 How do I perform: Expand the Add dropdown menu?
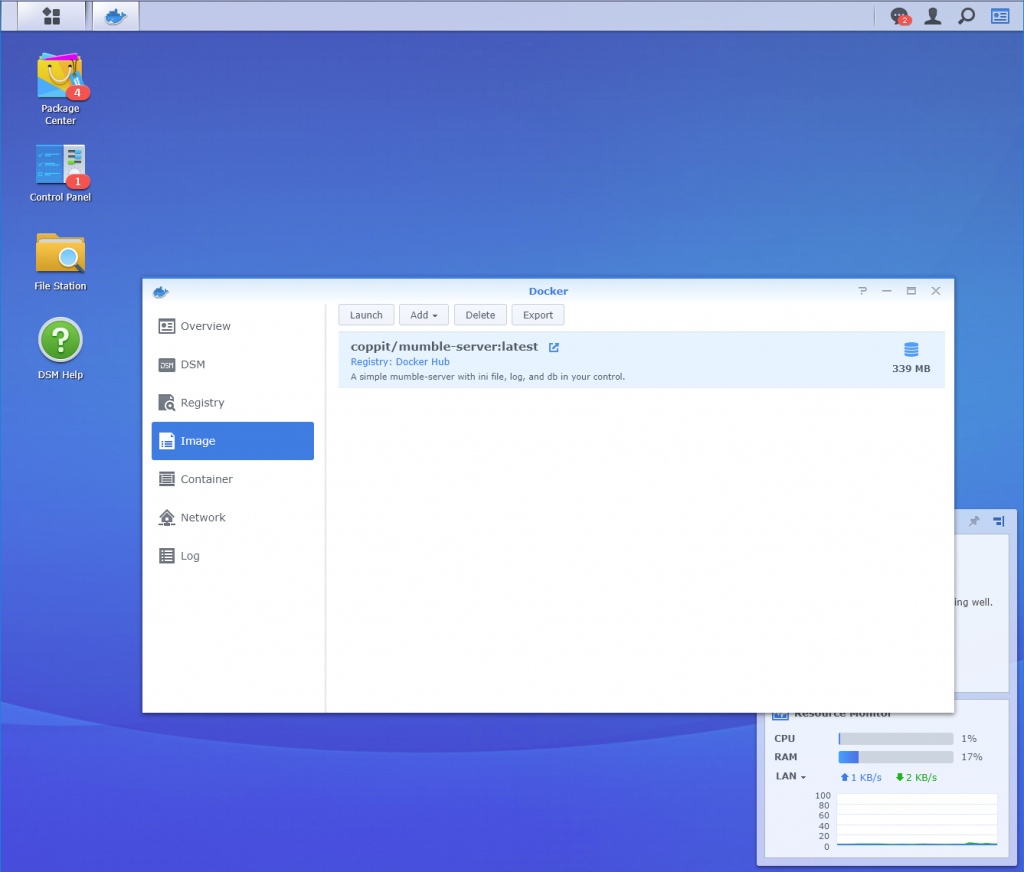click(423, 314)
